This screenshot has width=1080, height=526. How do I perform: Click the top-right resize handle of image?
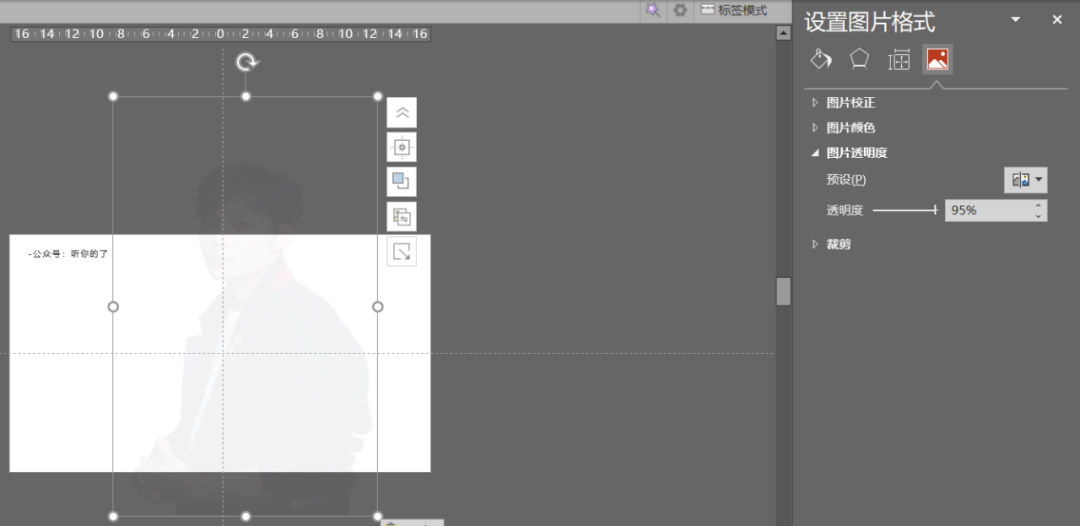[x=377, y=96]
